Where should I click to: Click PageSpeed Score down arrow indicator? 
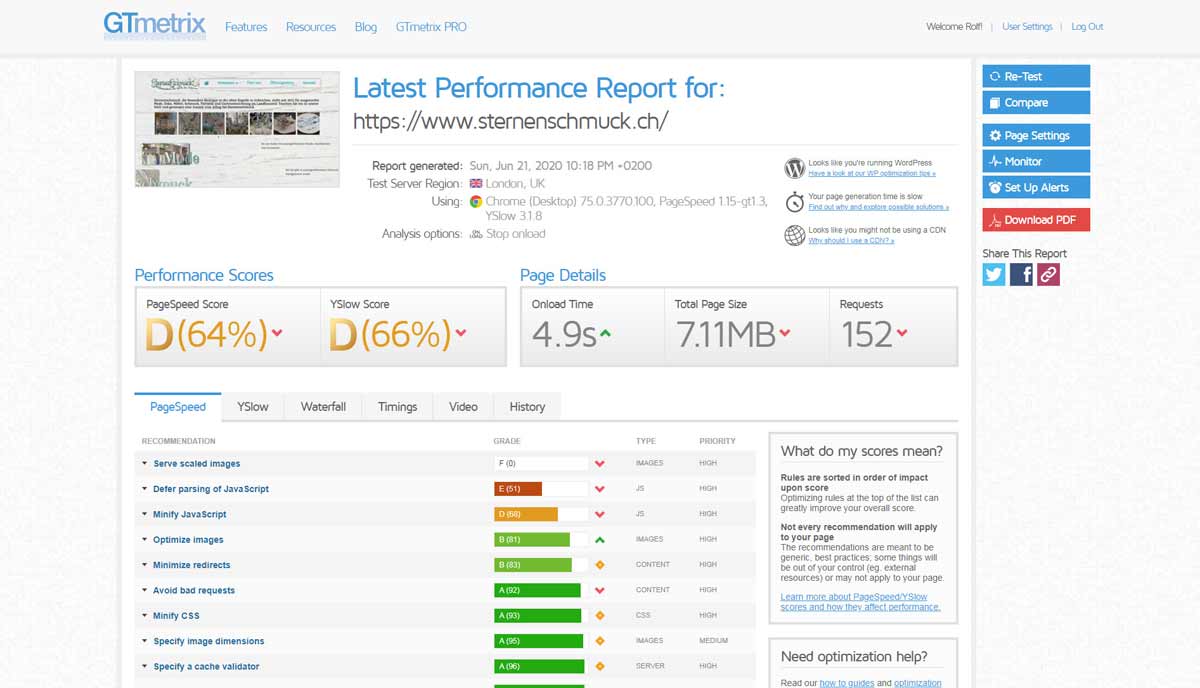point(277,333)
